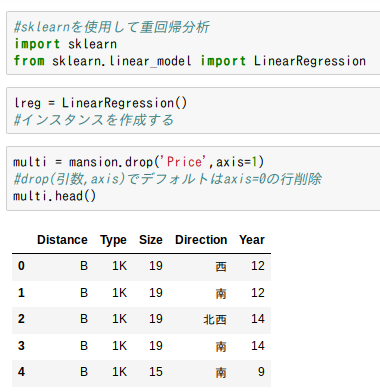Click the Size column header
This screenshot has height=392, width=380.
pos(151,240)
